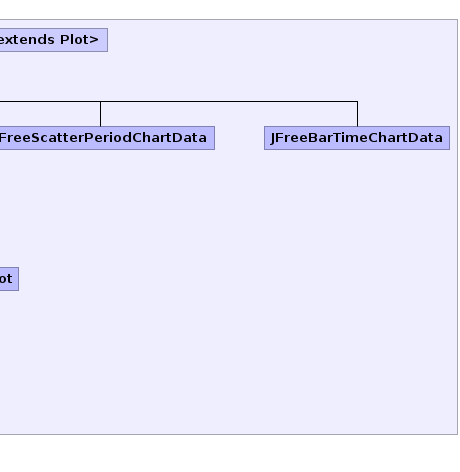
Task: Click the word "Plot>" in the extends node
Action: pyautogui.click(x=79, y=40)
